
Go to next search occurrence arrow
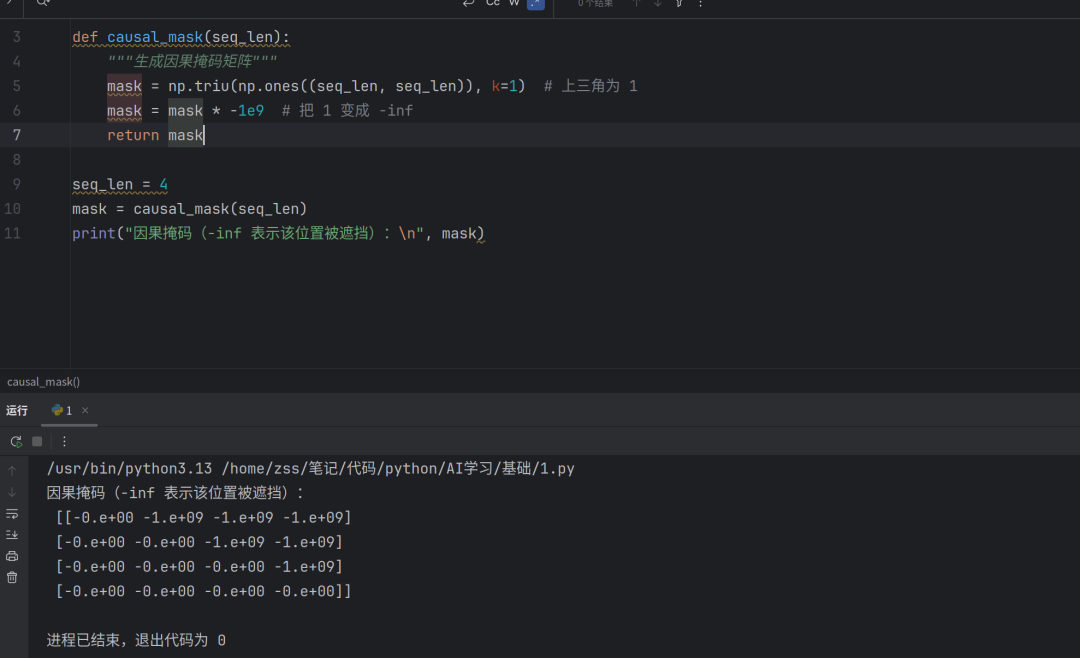click(658, 3)
